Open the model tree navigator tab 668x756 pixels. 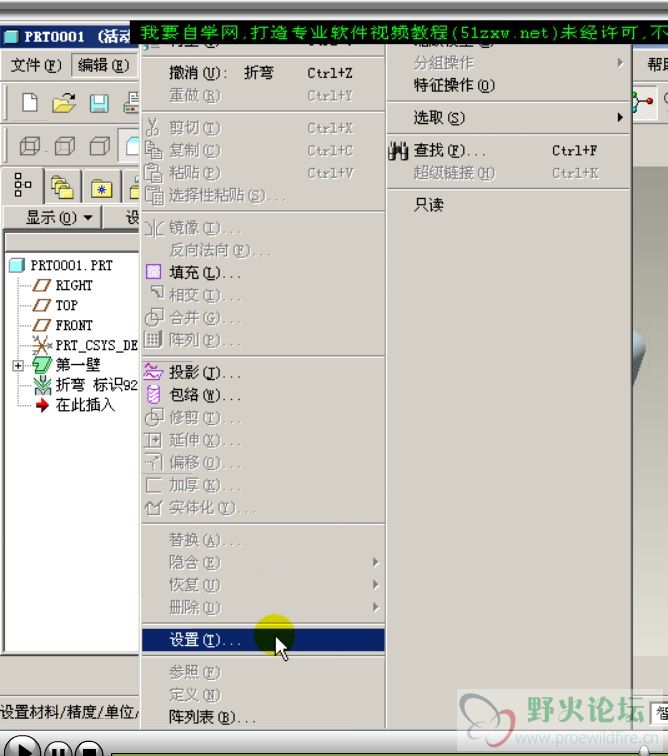[23, 185]
